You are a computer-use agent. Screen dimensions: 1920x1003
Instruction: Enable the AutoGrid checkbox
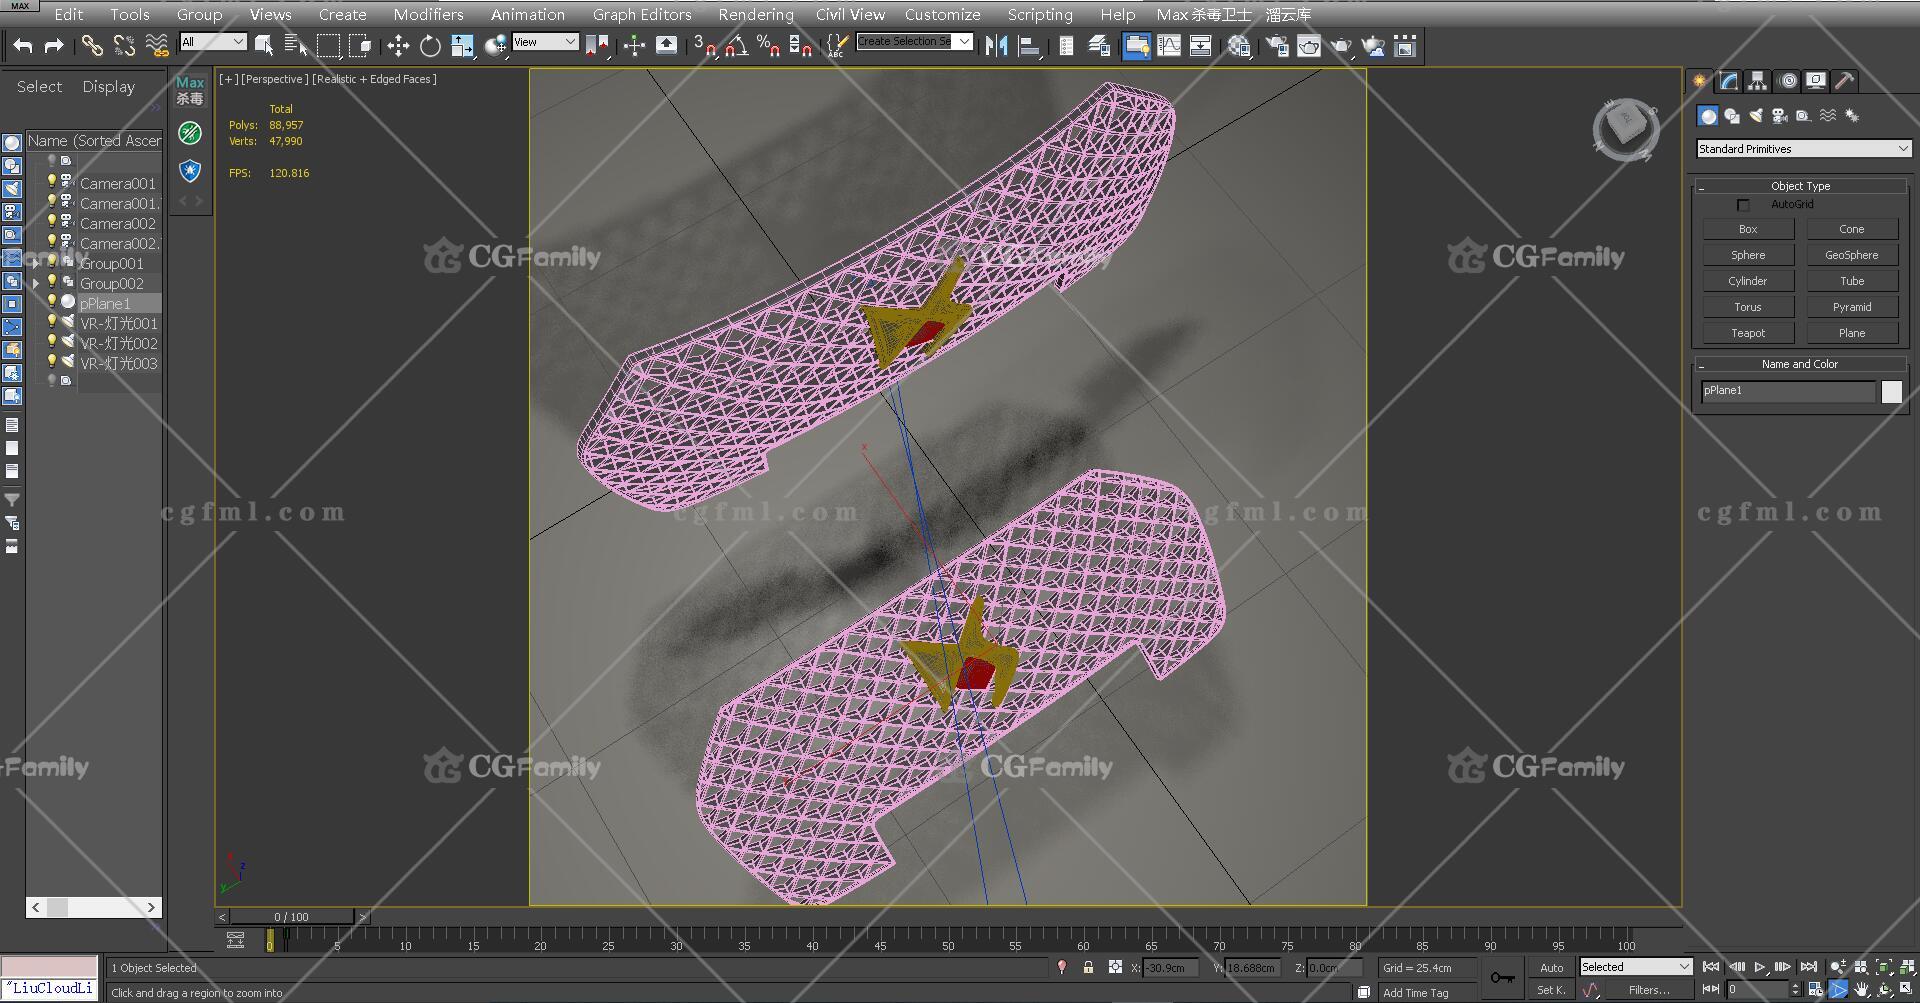(x=1743, y=205)
